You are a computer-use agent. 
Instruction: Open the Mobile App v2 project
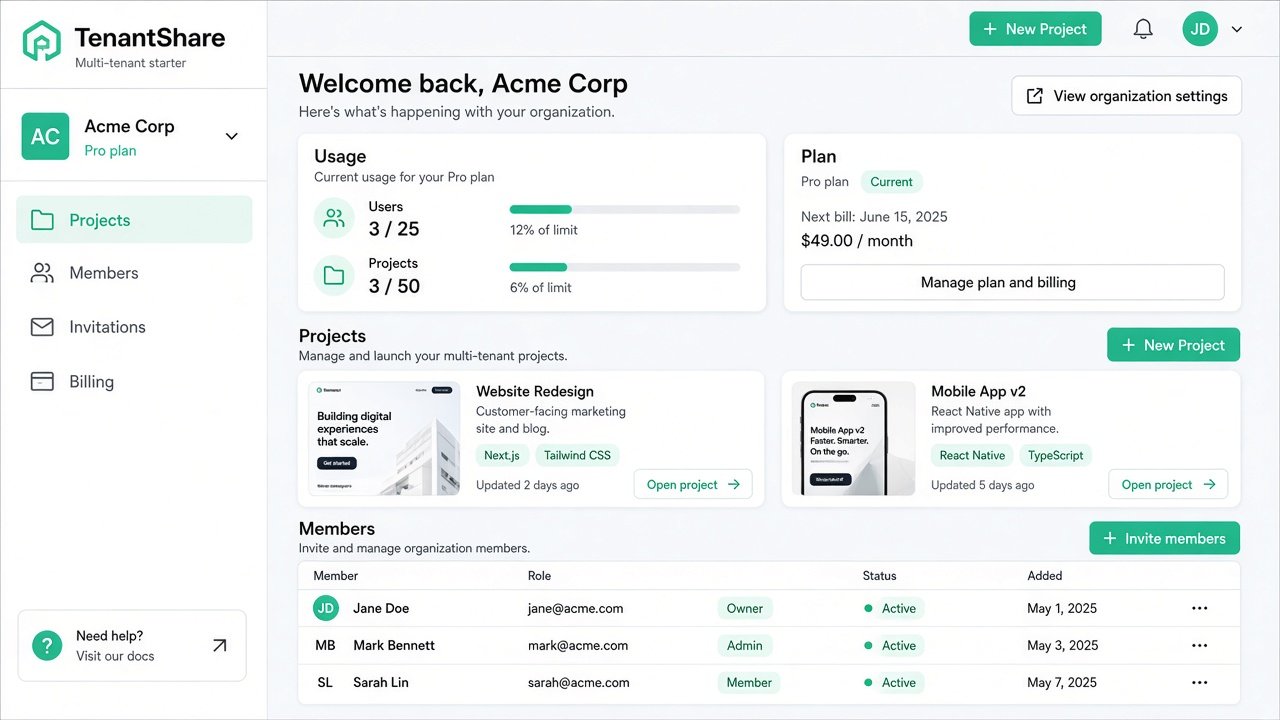tap(1168, 484)
